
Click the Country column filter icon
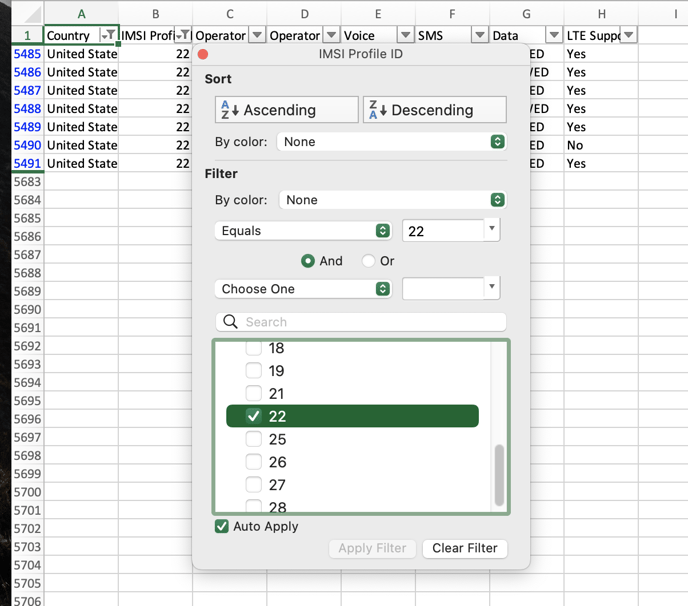coord(108,36)
